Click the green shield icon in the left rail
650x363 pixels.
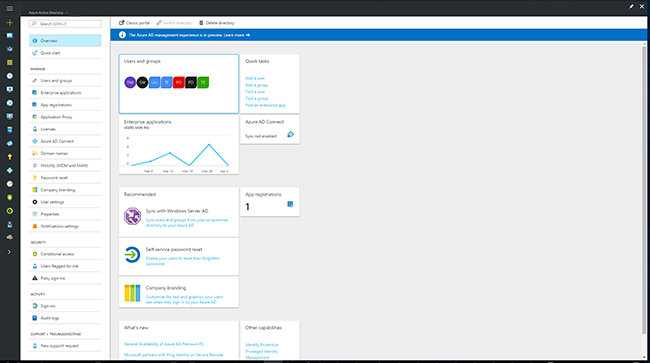point(10,197)
